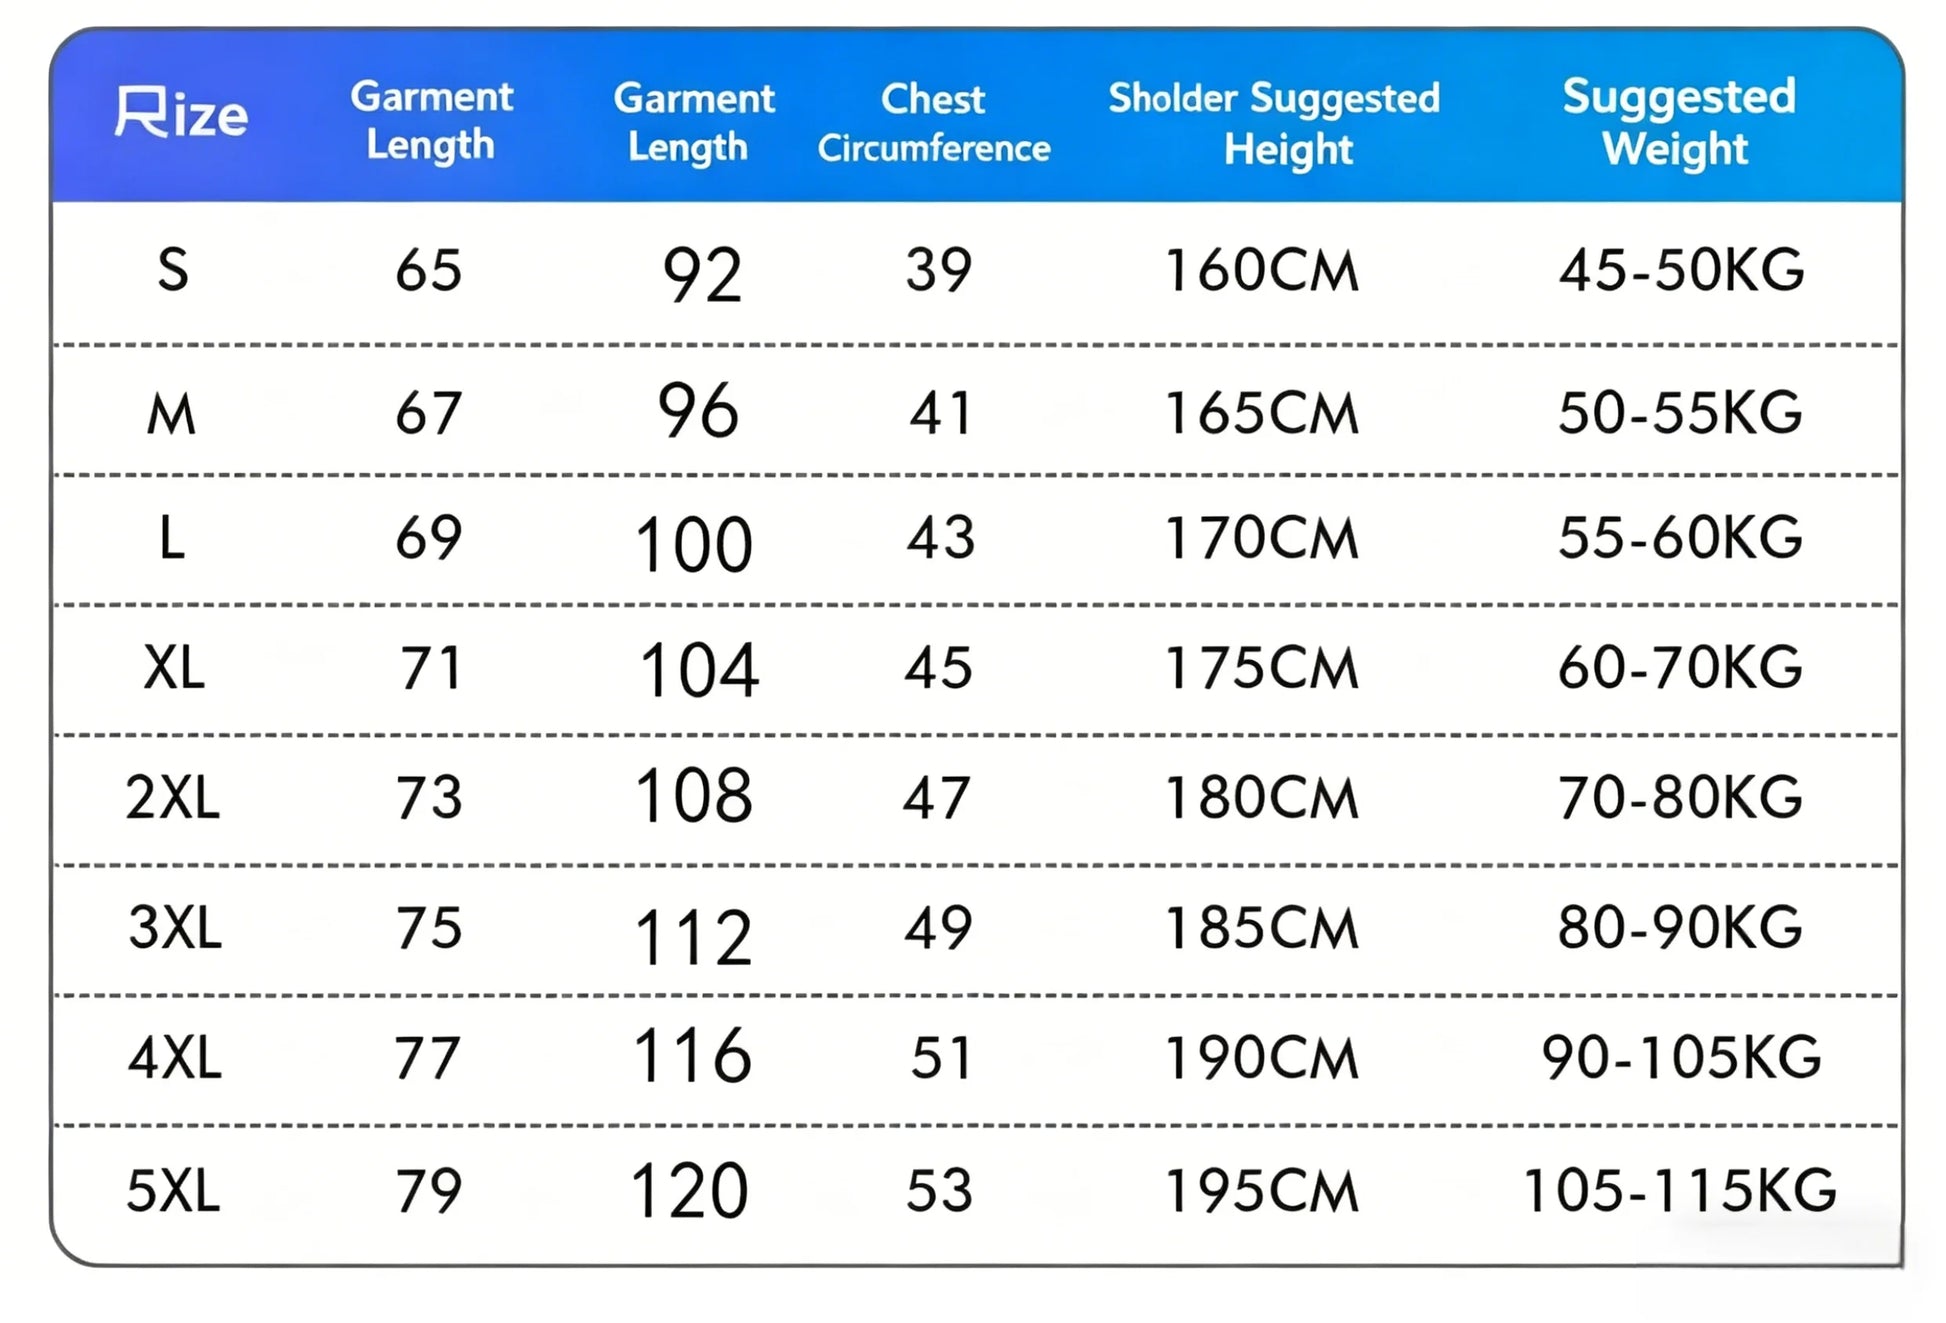Select the 5XL size label
The image size is (1946, 1323).
(173, 1190)
